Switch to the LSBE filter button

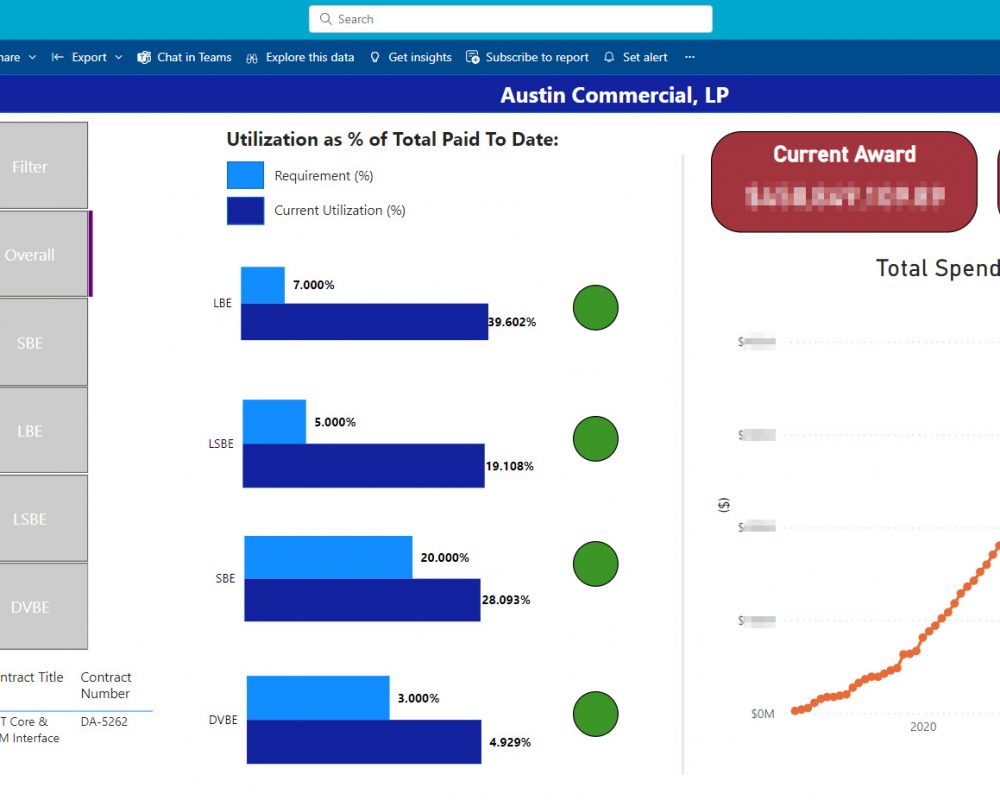(x=43, y=518)
